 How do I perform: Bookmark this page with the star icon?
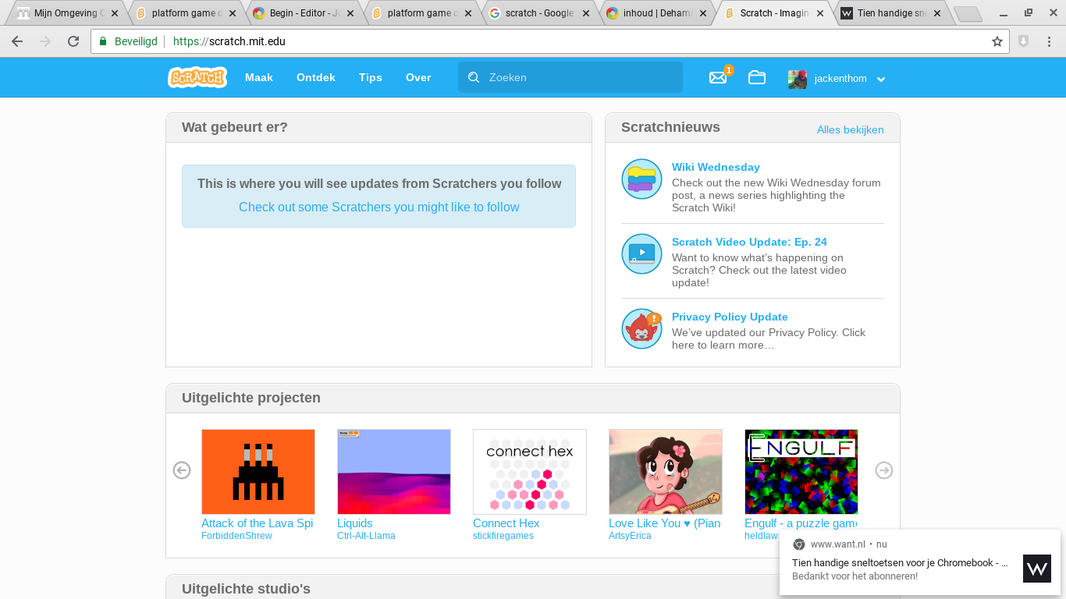(x=997, y=41)
